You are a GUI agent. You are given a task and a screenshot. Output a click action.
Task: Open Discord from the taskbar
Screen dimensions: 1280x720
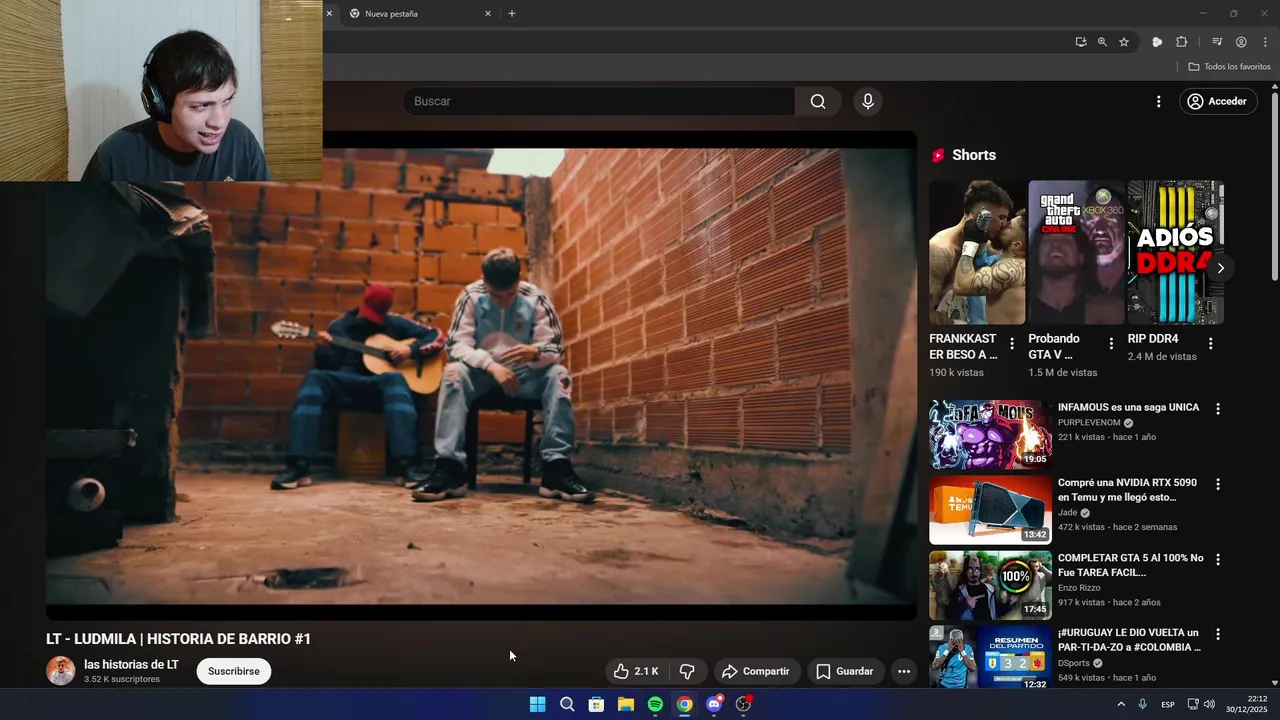point(714,704)
